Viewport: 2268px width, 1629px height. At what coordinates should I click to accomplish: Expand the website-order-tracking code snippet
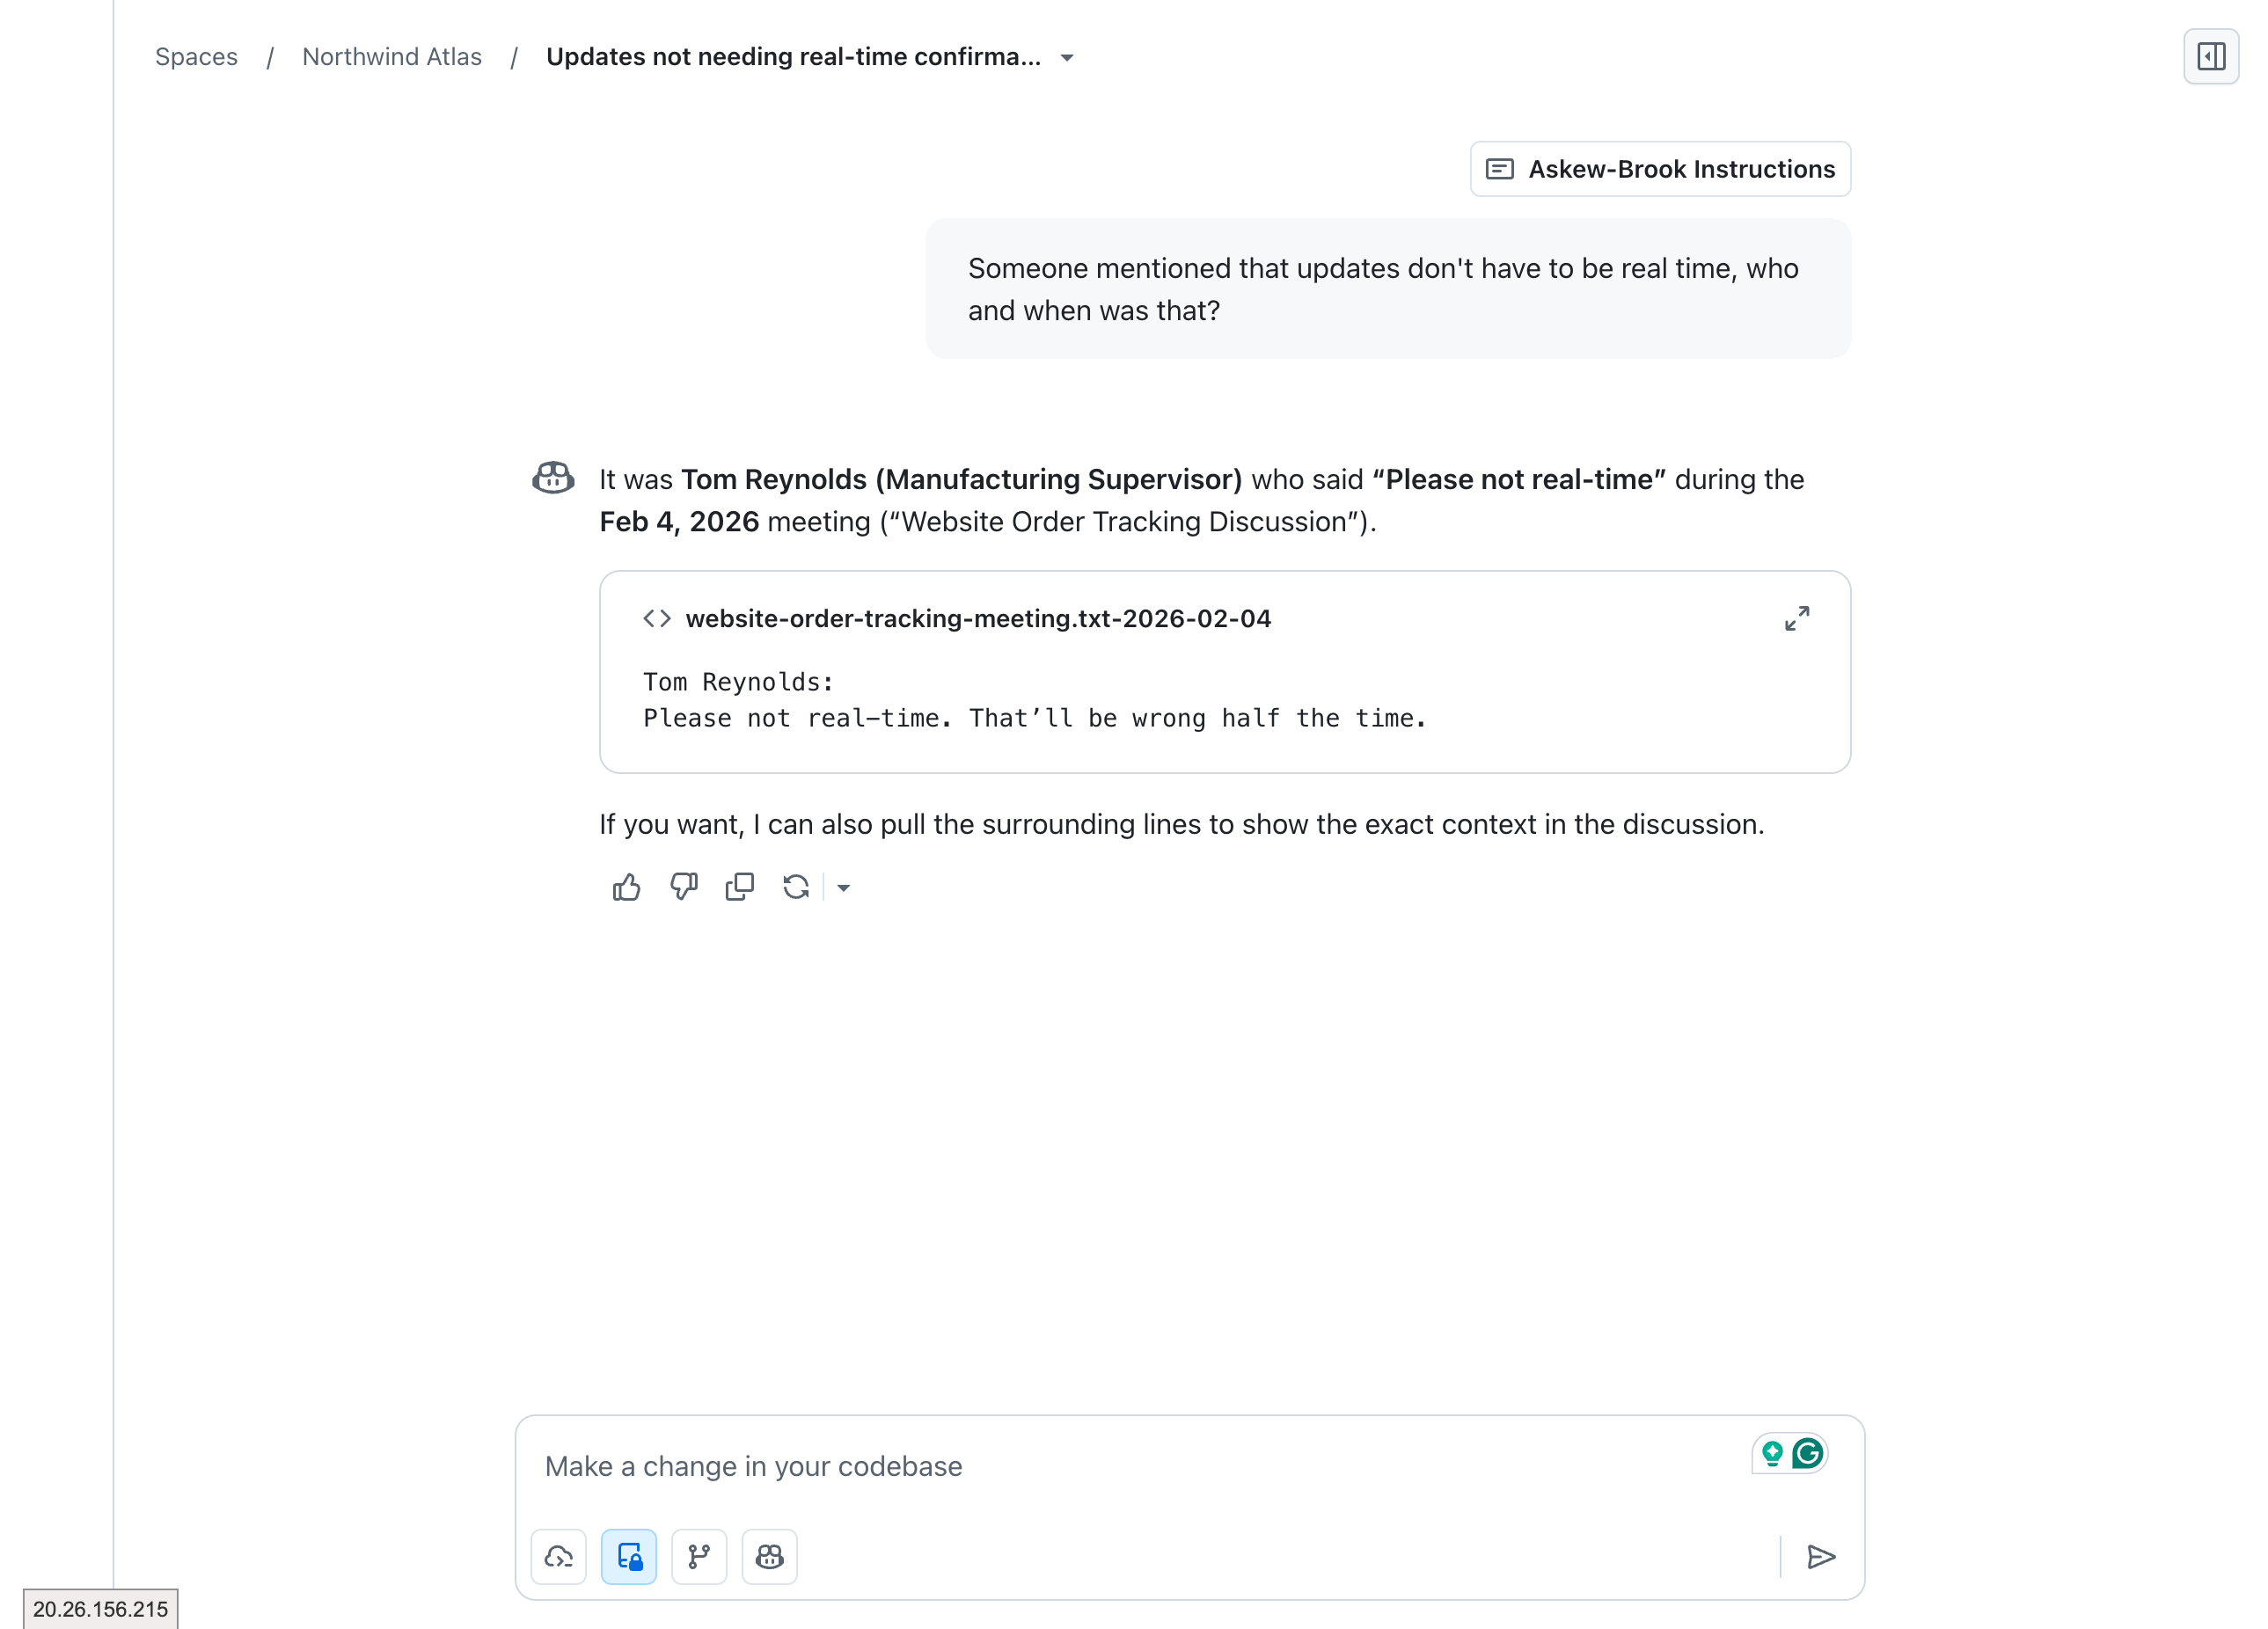1797,619
